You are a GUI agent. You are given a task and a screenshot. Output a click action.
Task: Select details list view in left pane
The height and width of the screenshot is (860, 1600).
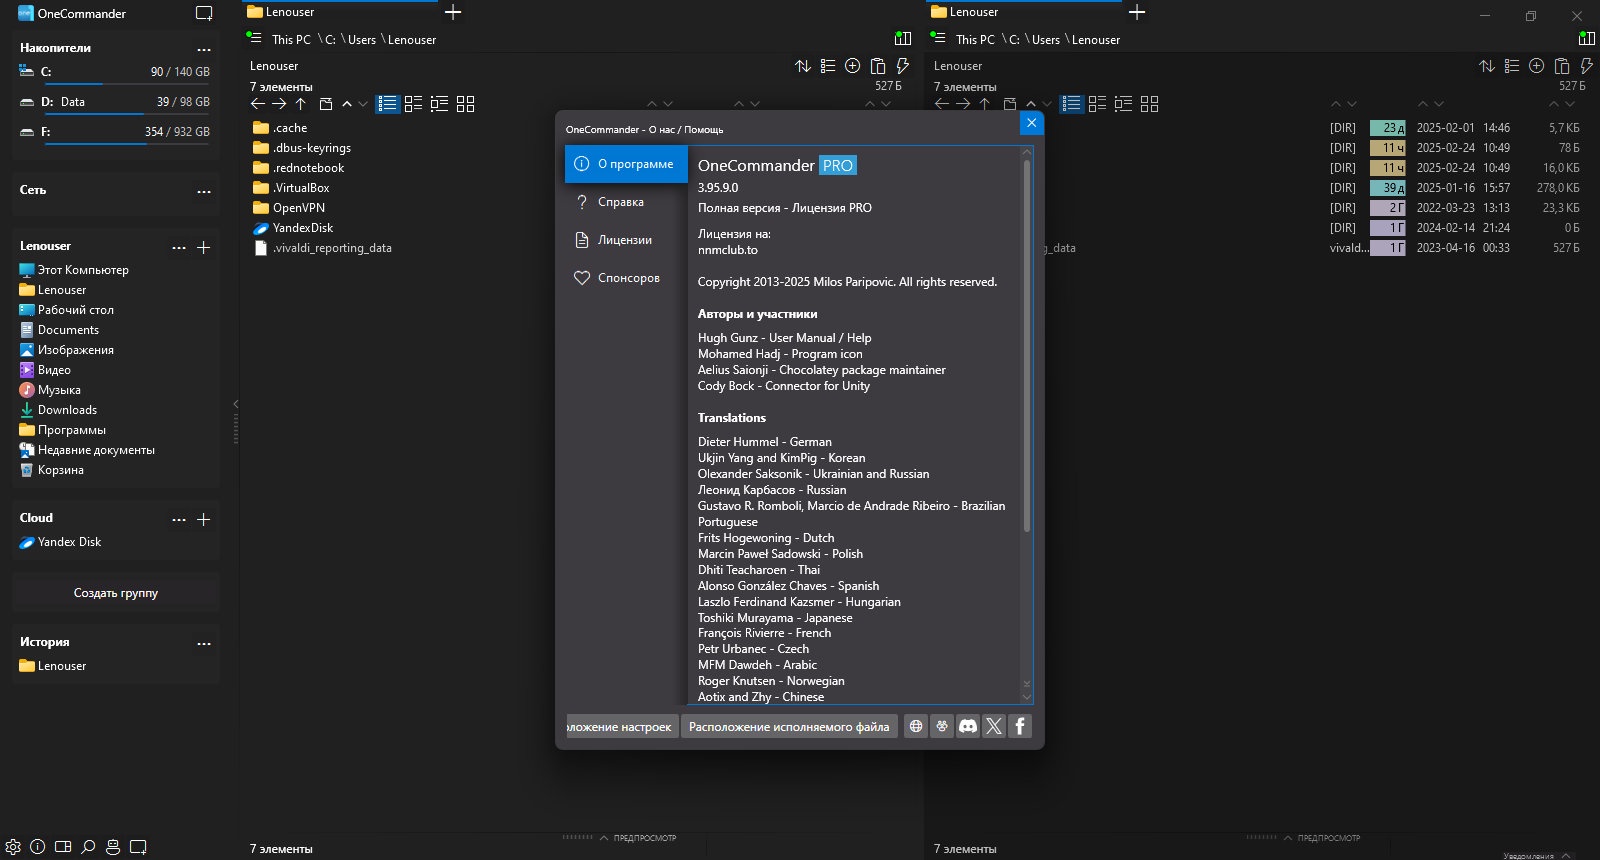388,104
